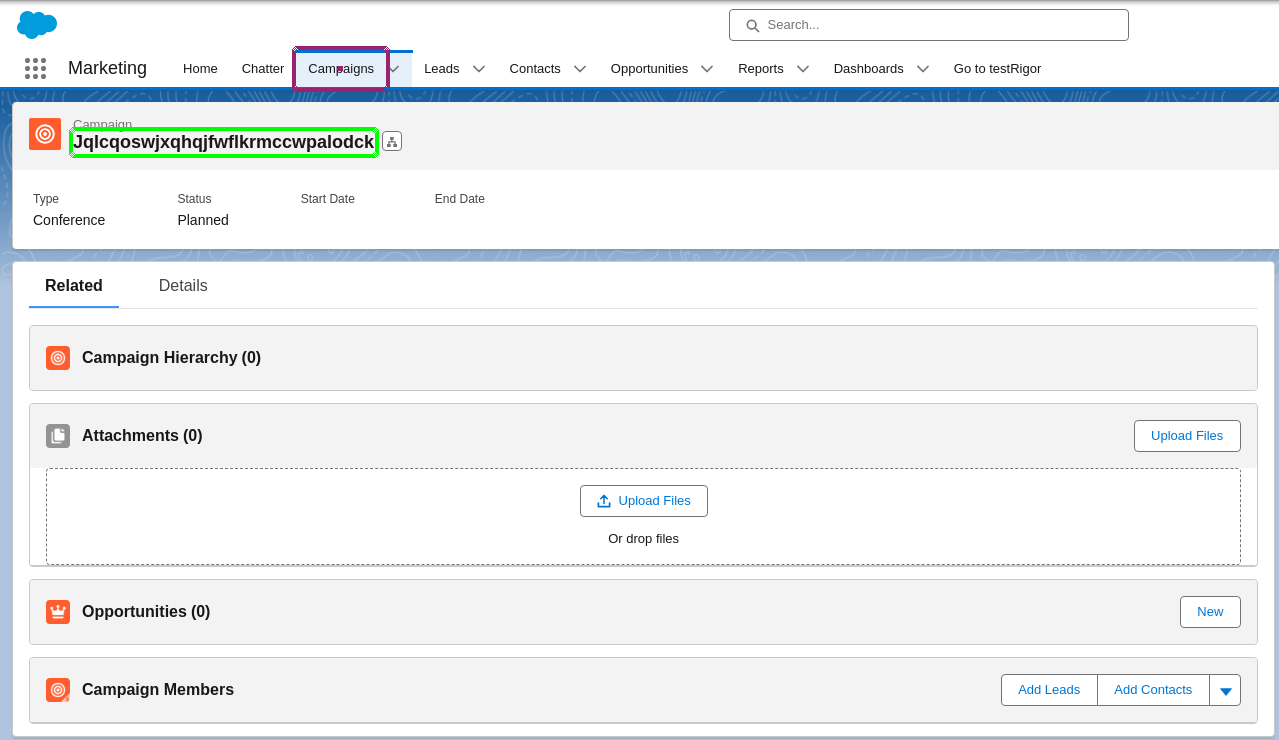Expand the Contacts tab dropdown chevron

click(580, 68)
